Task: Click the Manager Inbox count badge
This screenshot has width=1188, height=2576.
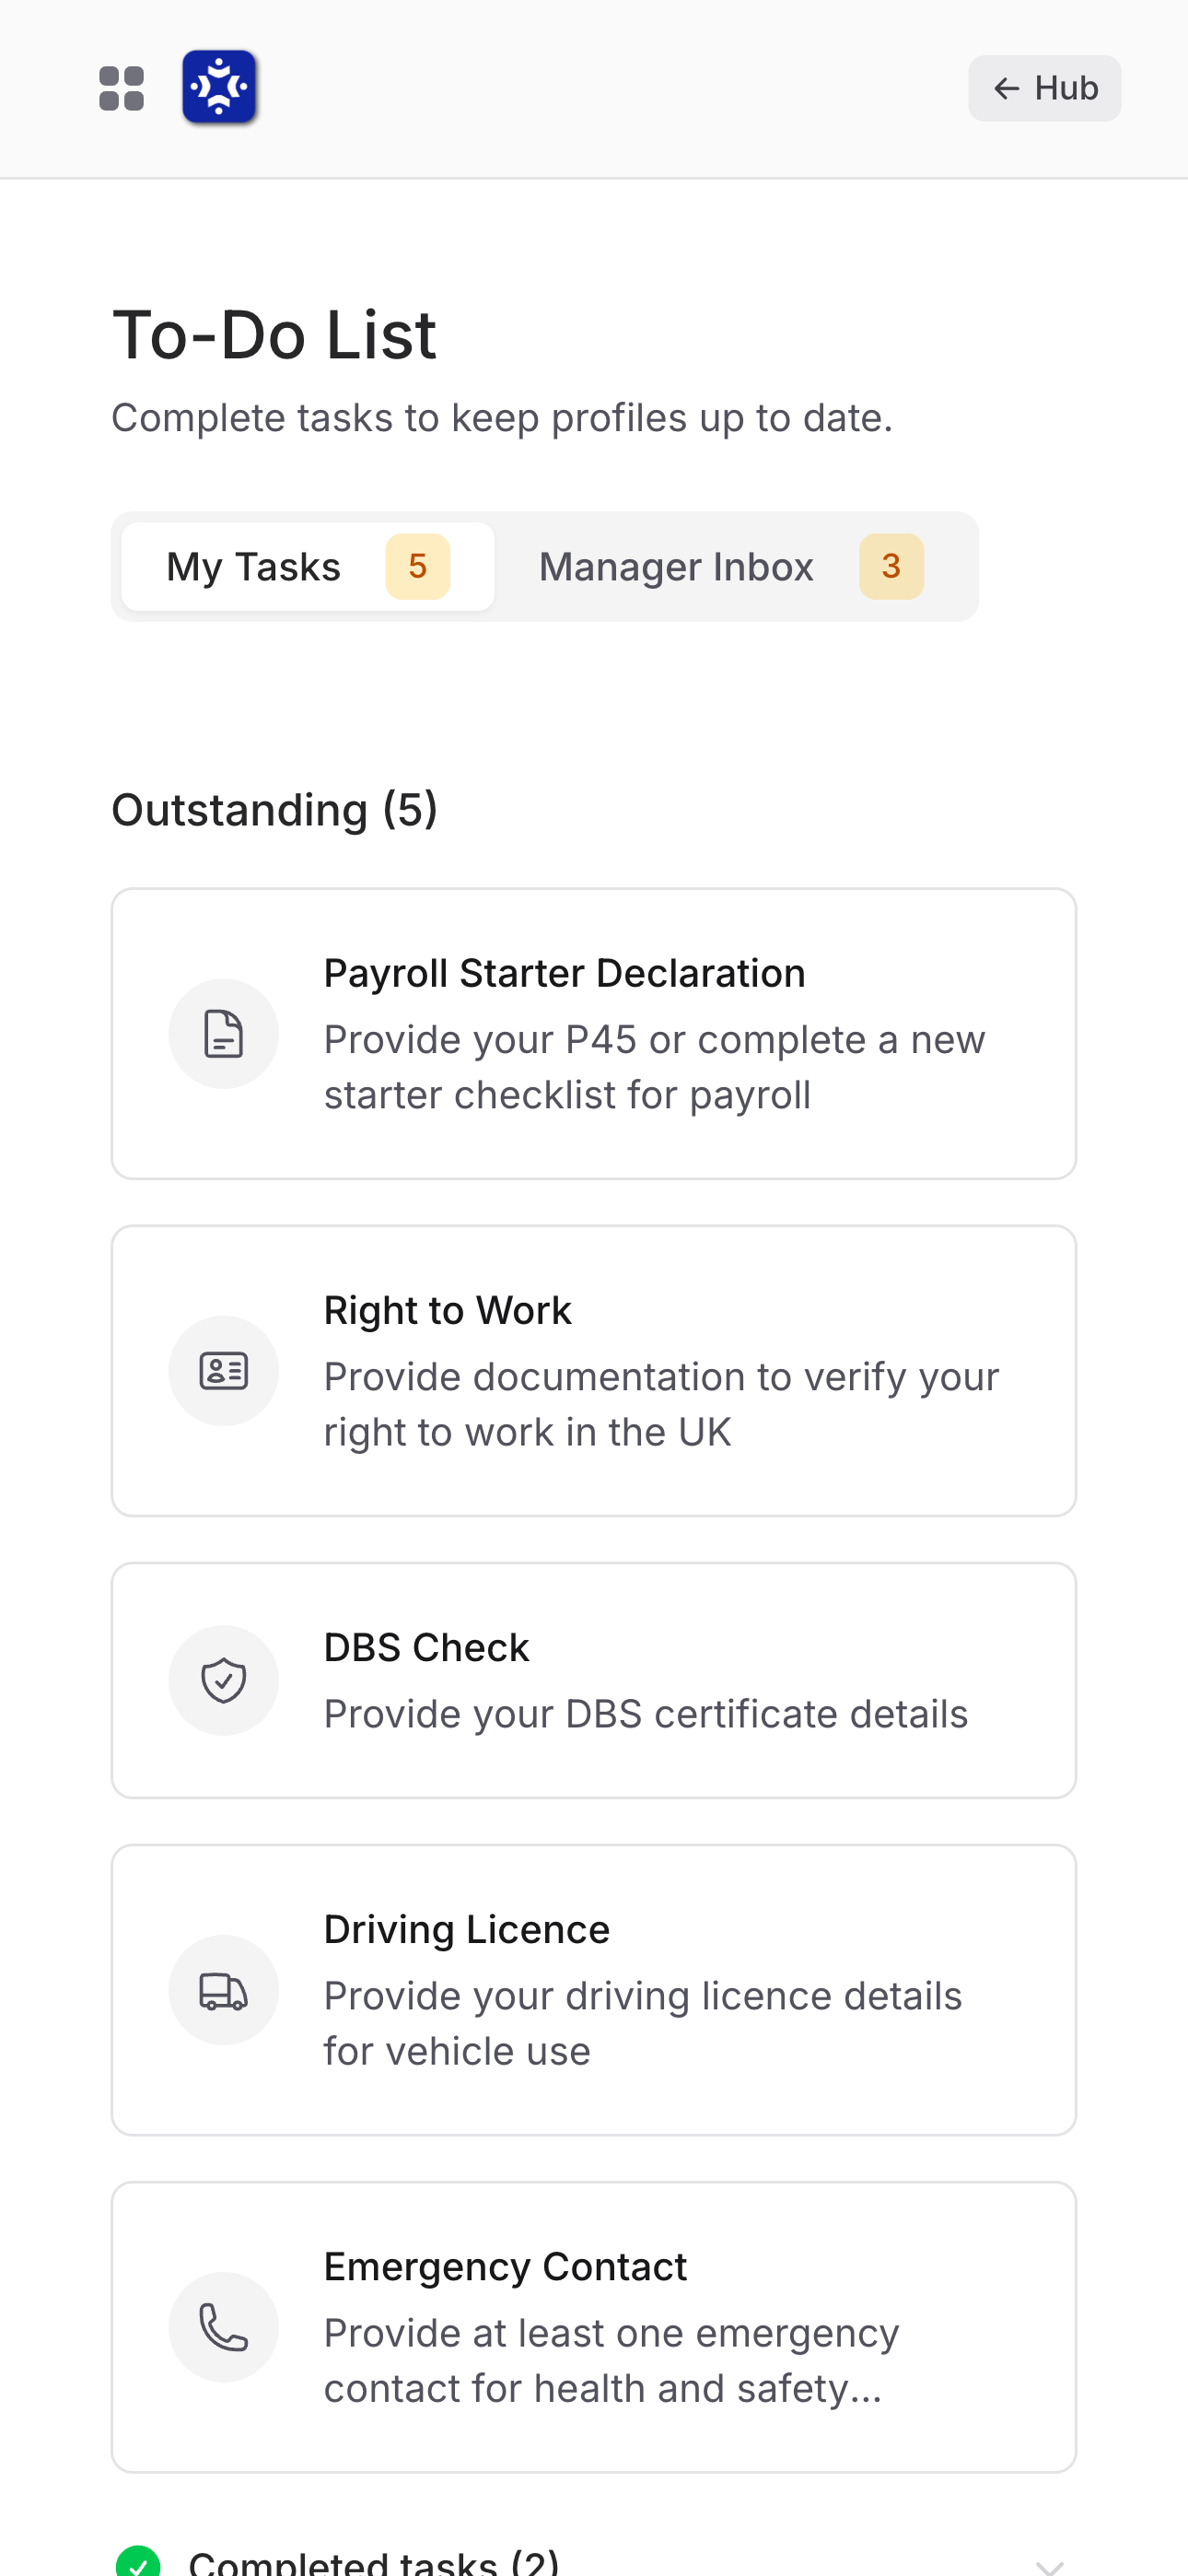Action: click(x=891, y=566)
